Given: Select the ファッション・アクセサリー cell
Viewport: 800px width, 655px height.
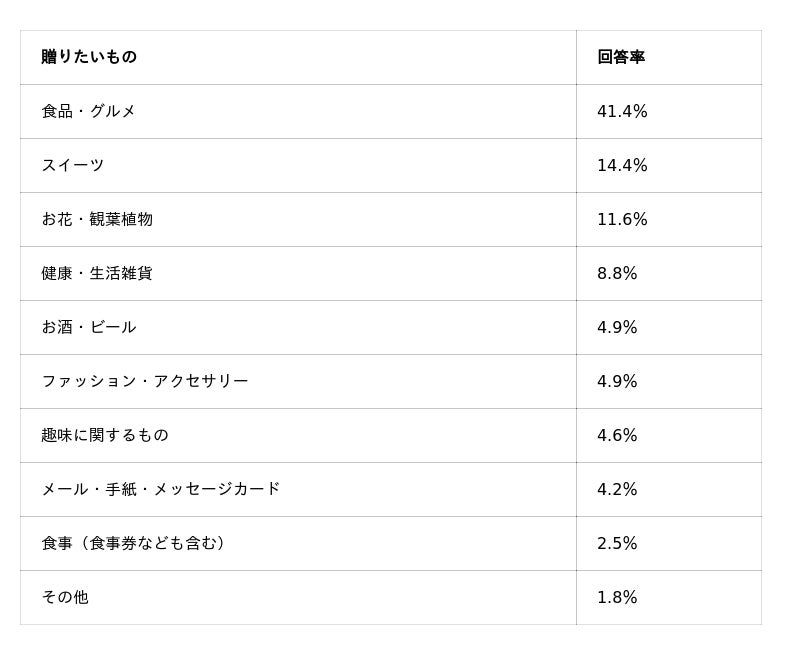Looking at the screenshot, I should 145,381.
